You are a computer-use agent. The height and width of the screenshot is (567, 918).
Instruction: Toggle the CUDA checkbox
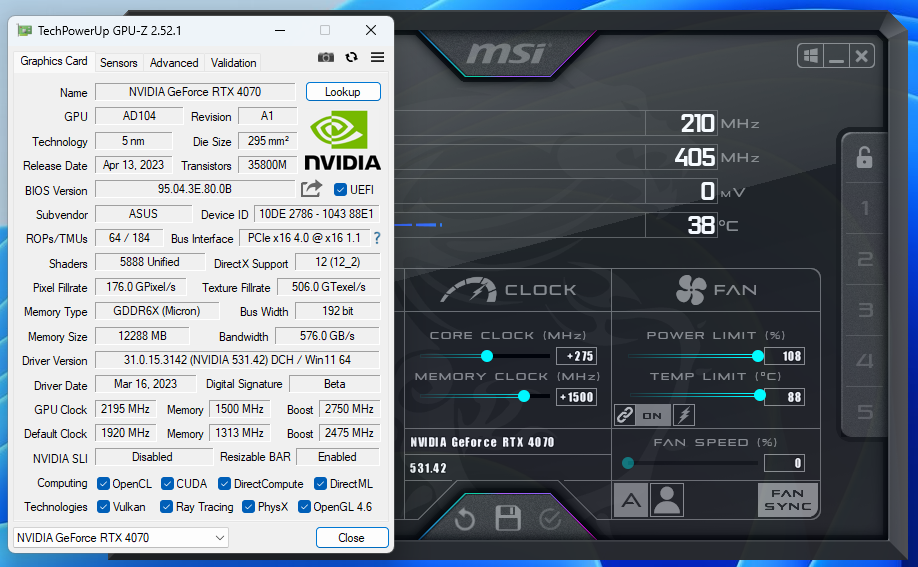(x=167, y=484)
